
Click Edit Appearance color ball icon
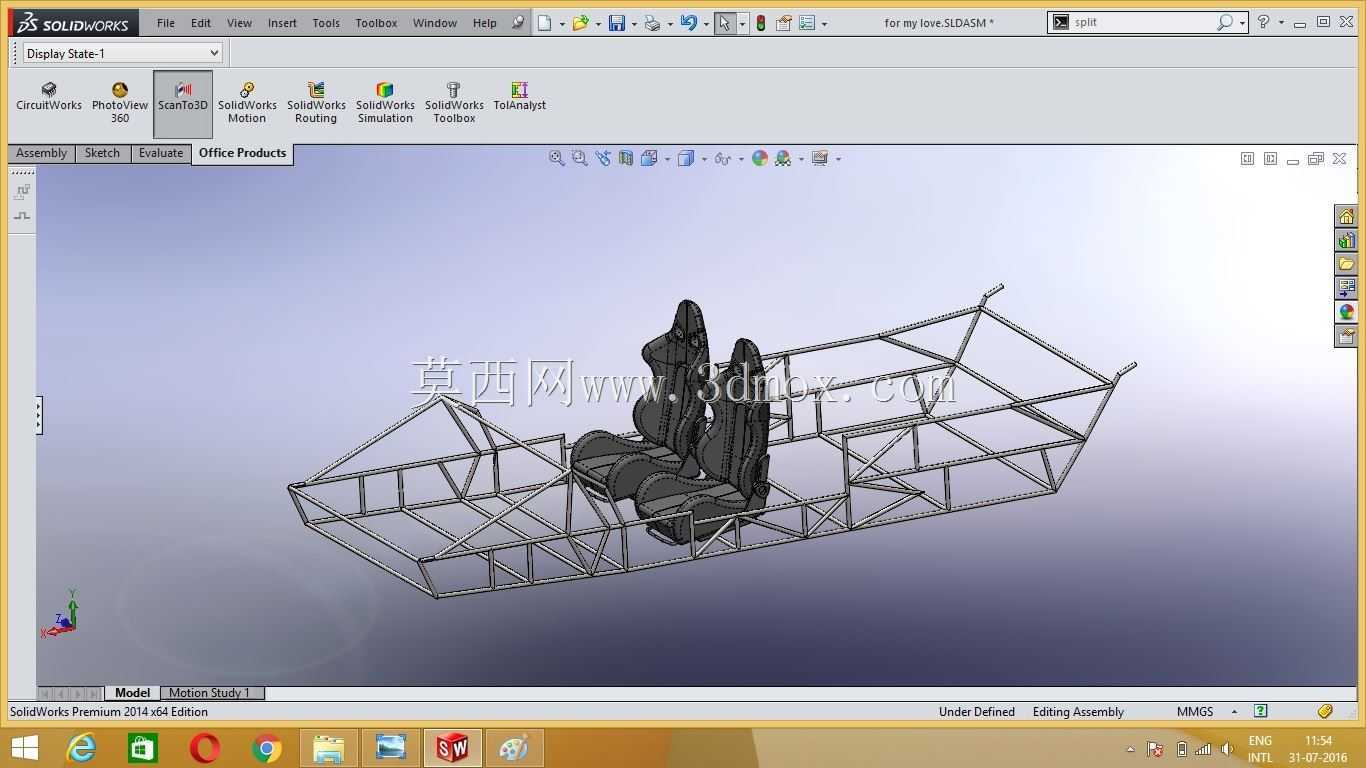(760, 158)
